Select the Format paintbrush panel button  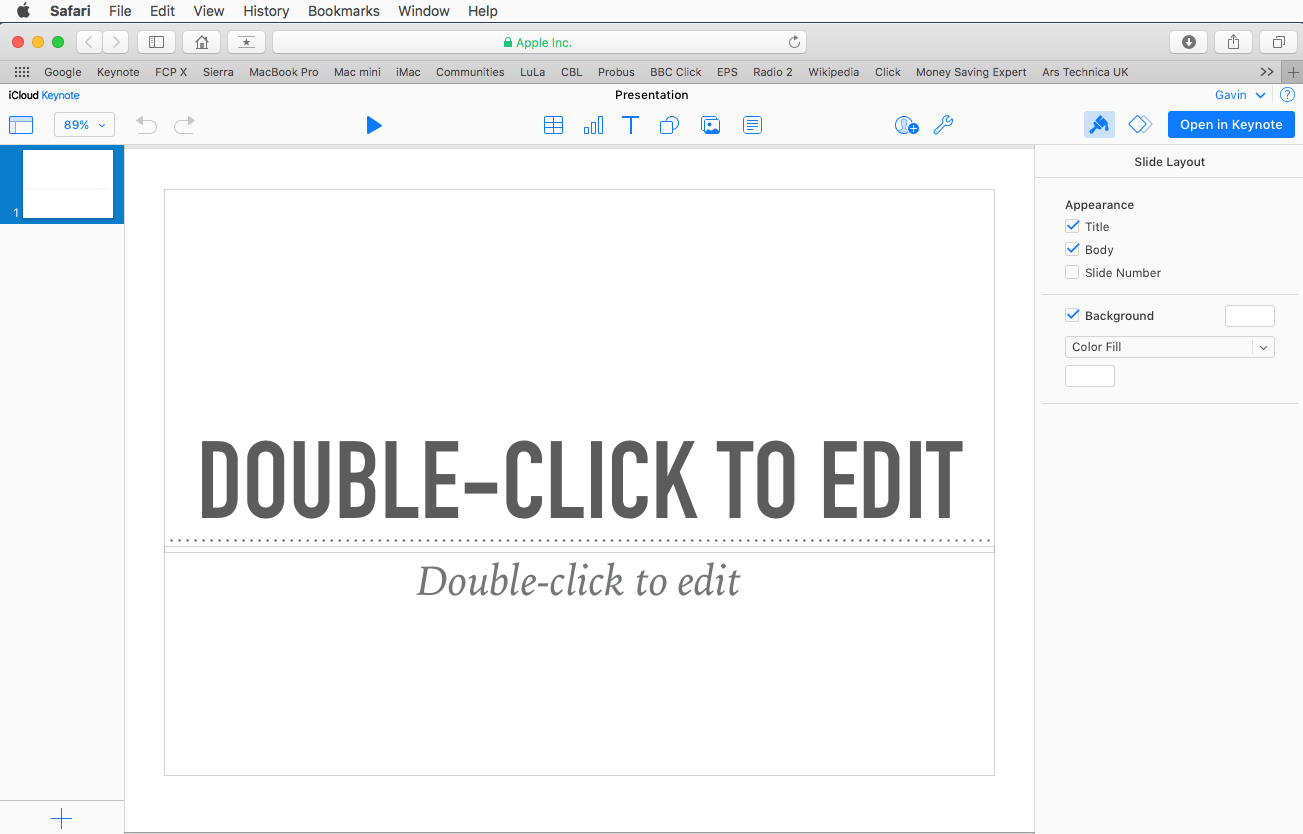point(1099,124)
